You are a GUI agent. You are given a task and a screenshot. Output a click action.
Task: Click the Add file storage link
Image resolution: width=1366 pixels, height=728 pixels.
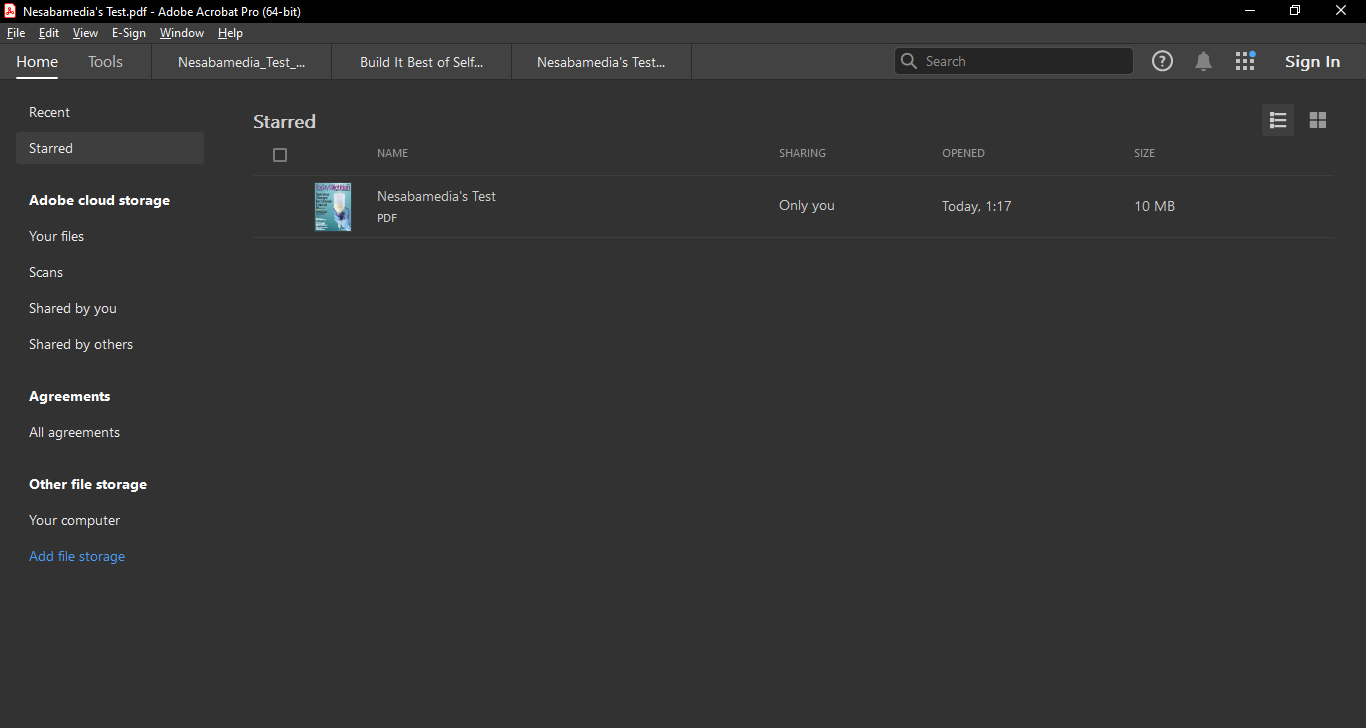[x=77, y=556]
